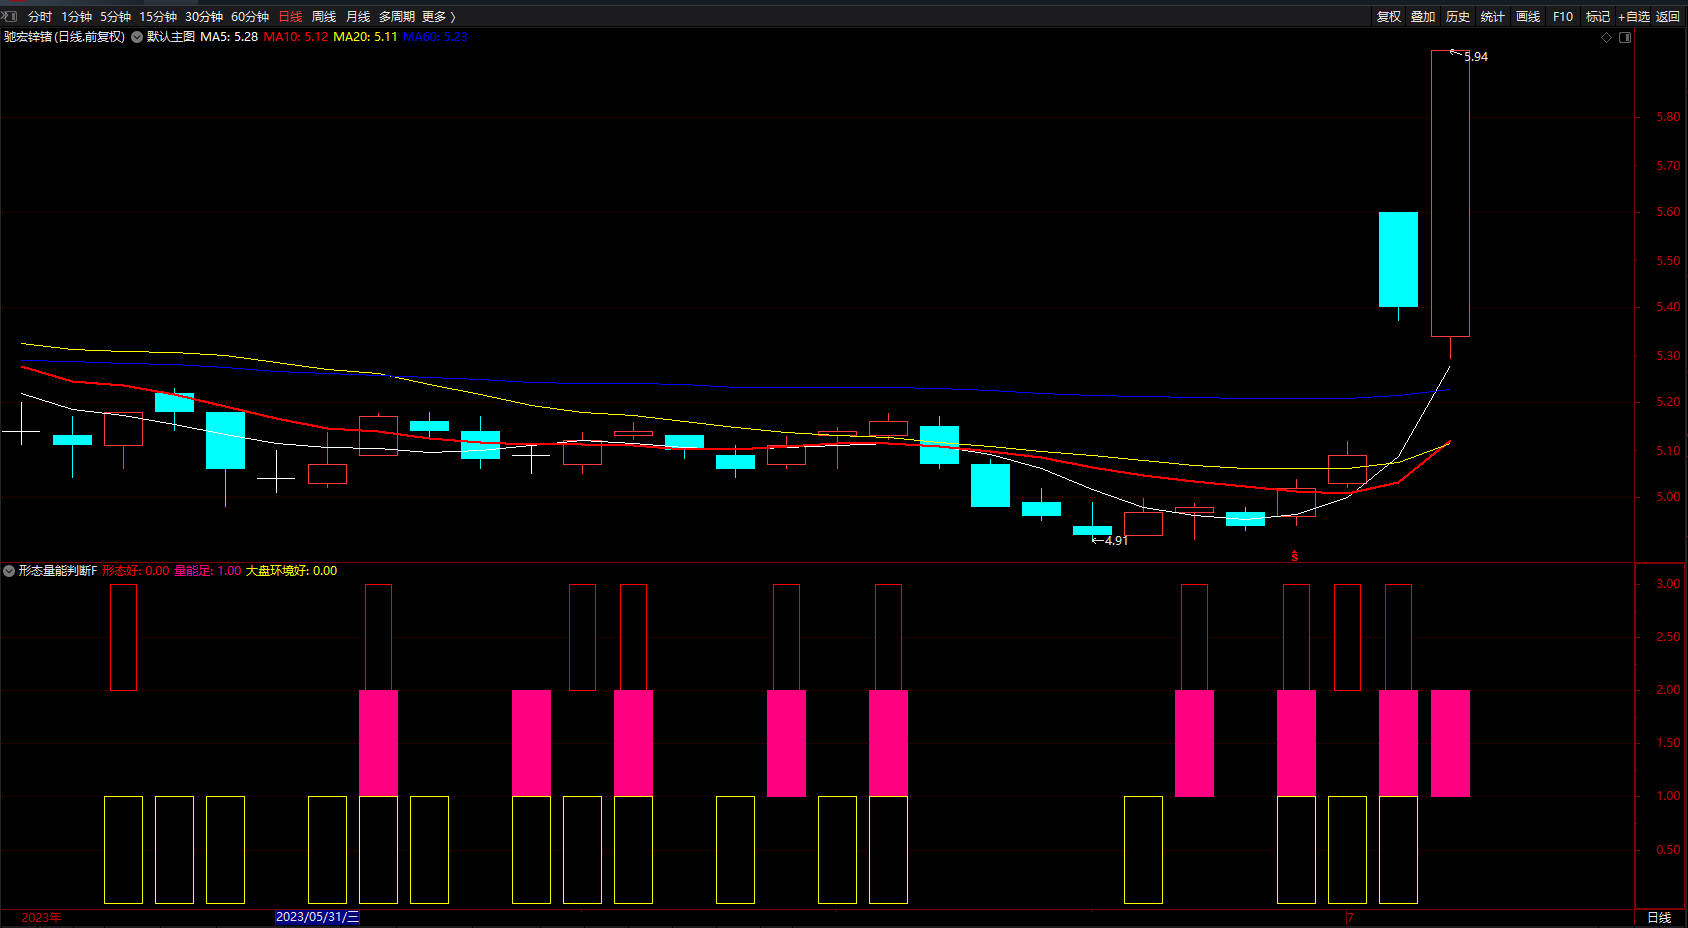Viewport: 1688px width, 928px height.
Task: Open the 历史 history button
Action: pos(1458,16)
